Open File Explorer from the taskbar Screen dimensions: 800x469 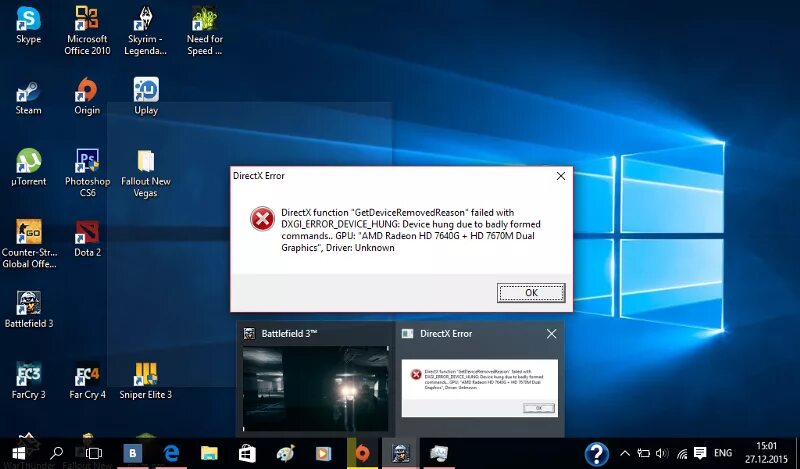[209, 453]
